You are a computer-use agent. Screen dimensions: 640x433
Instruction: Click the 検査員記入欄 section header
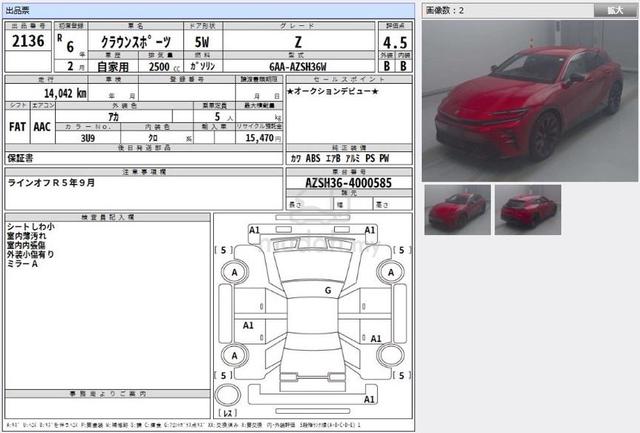[108, 217]
